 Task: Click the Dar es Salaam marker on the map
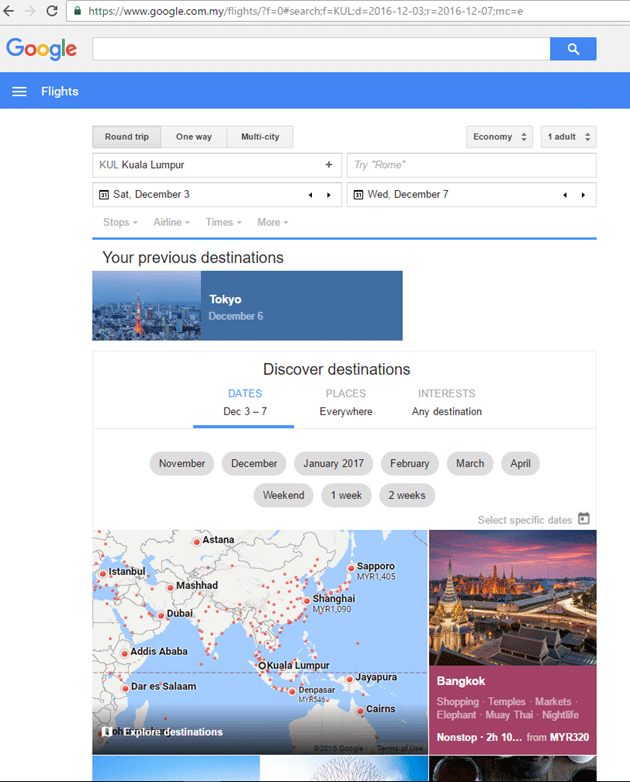(x=125, y=688)
